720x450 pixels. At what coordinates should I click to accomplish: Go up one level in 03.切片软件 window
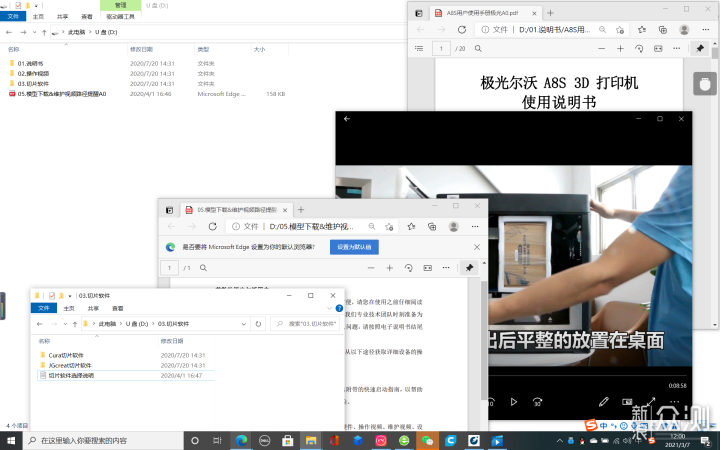point(75,324)
